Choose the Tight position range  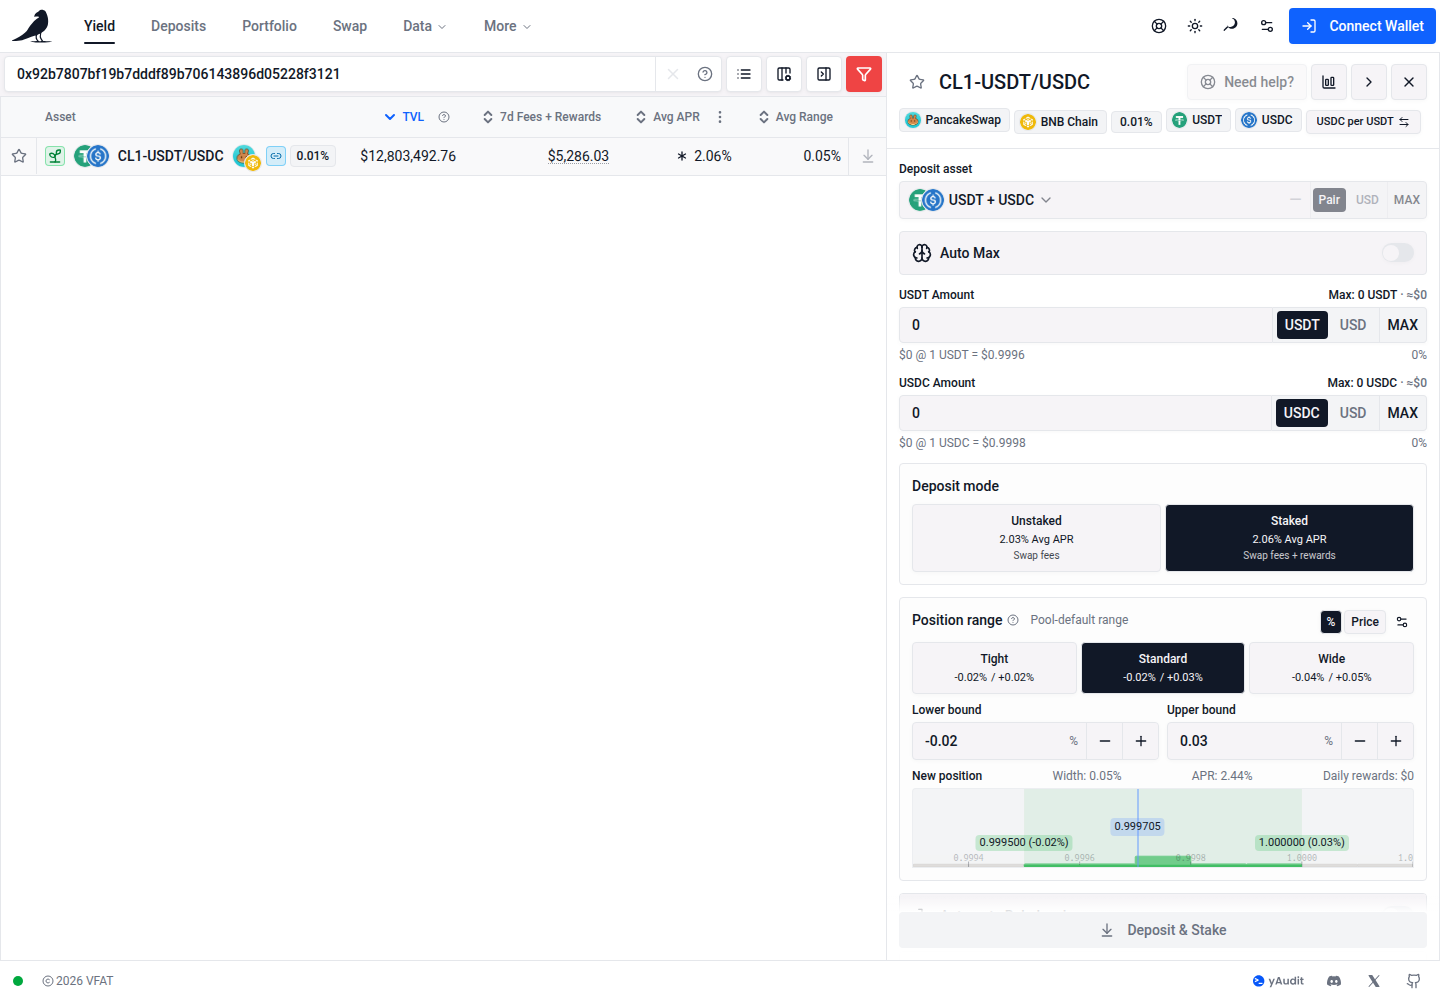coord(994,668)
